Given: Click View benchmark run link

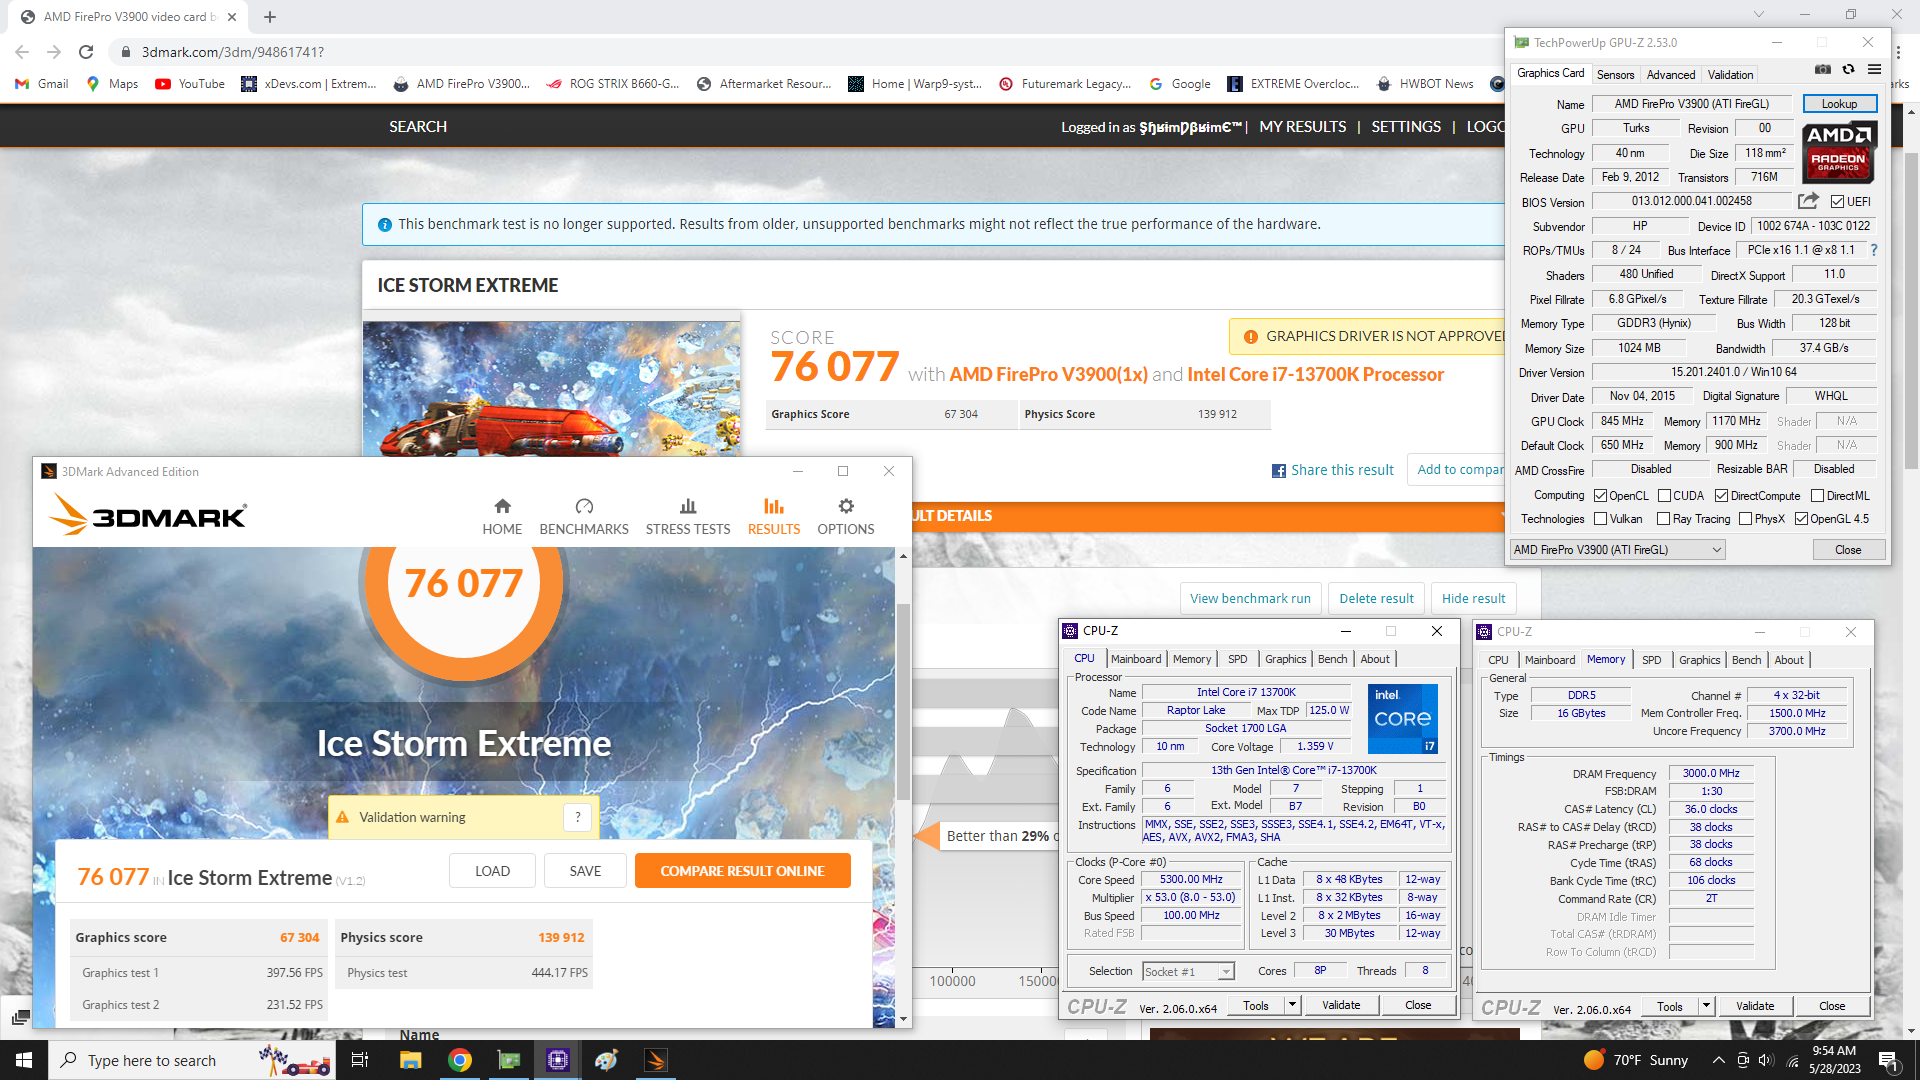Looking at the screenshot, I should coord(1250,599).
